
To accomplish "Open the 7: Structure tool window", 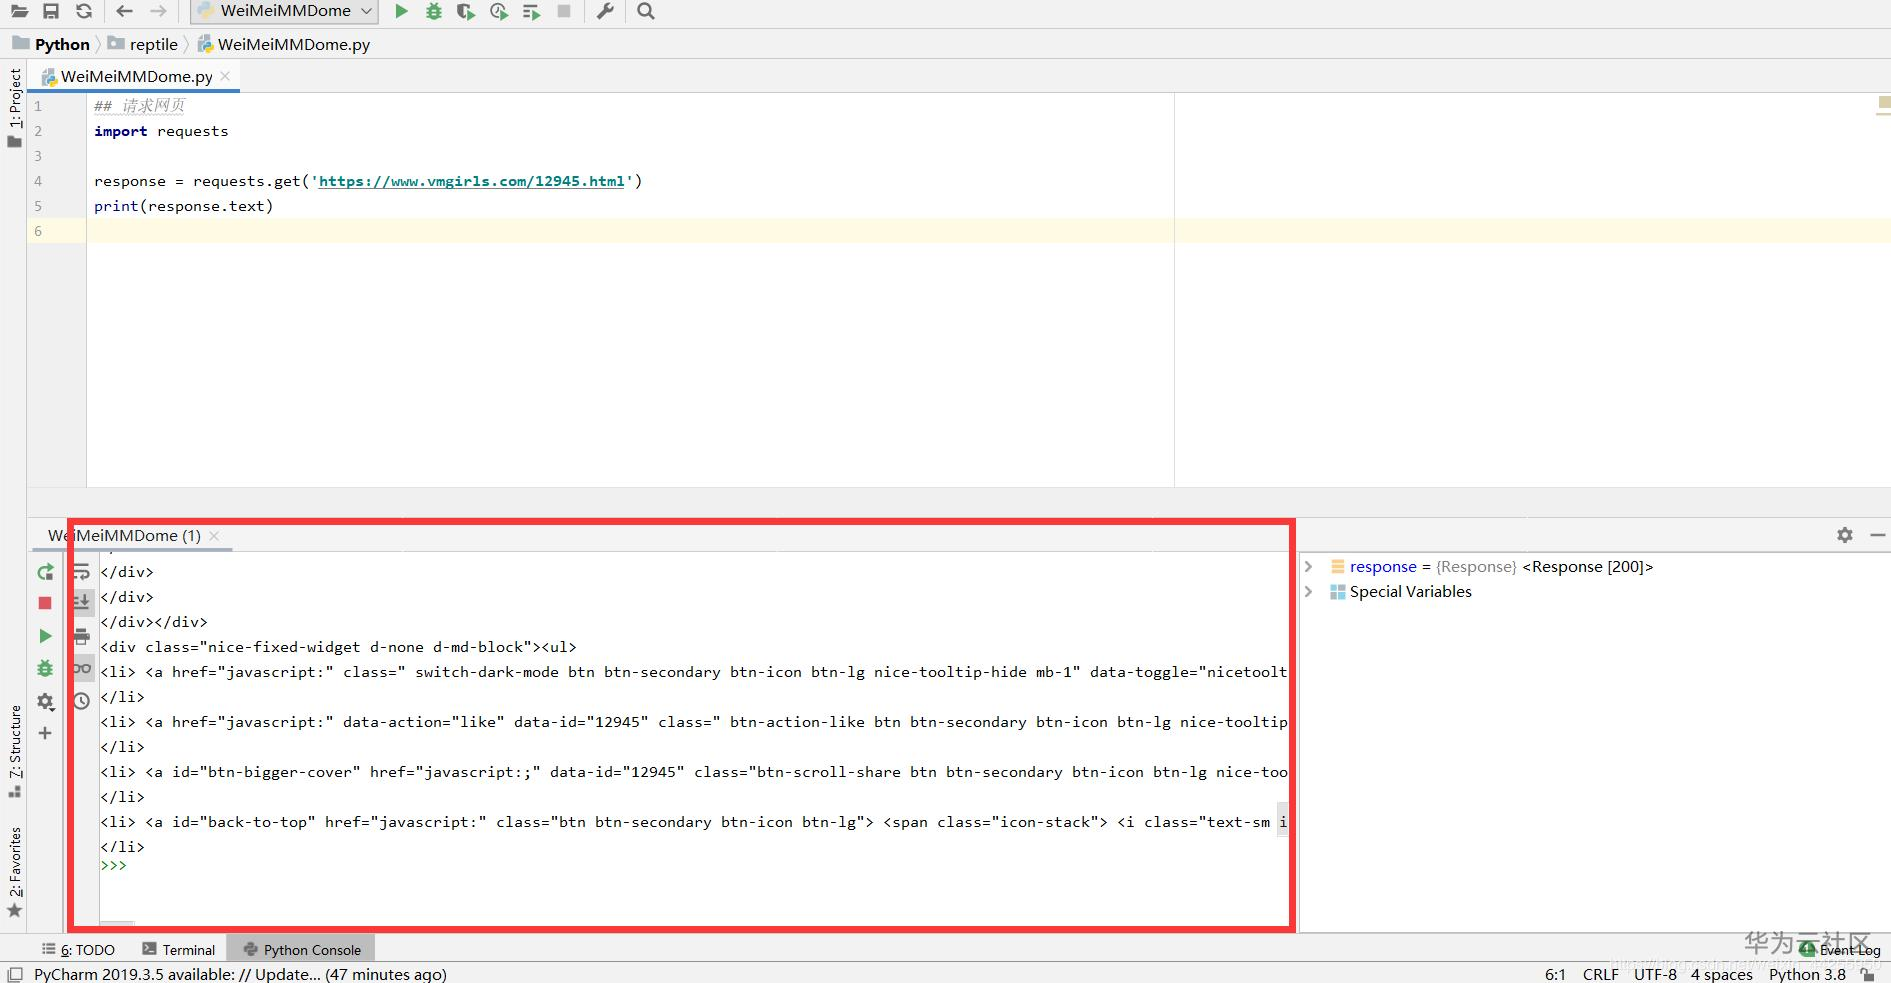I will click(14, 751).
